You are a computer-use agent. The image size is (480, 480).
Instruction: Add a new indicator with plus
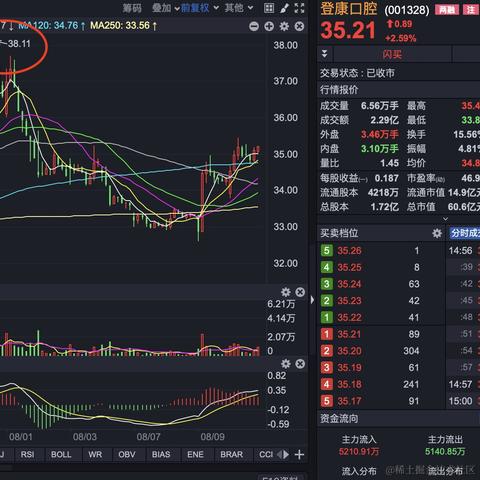point(299,454)
